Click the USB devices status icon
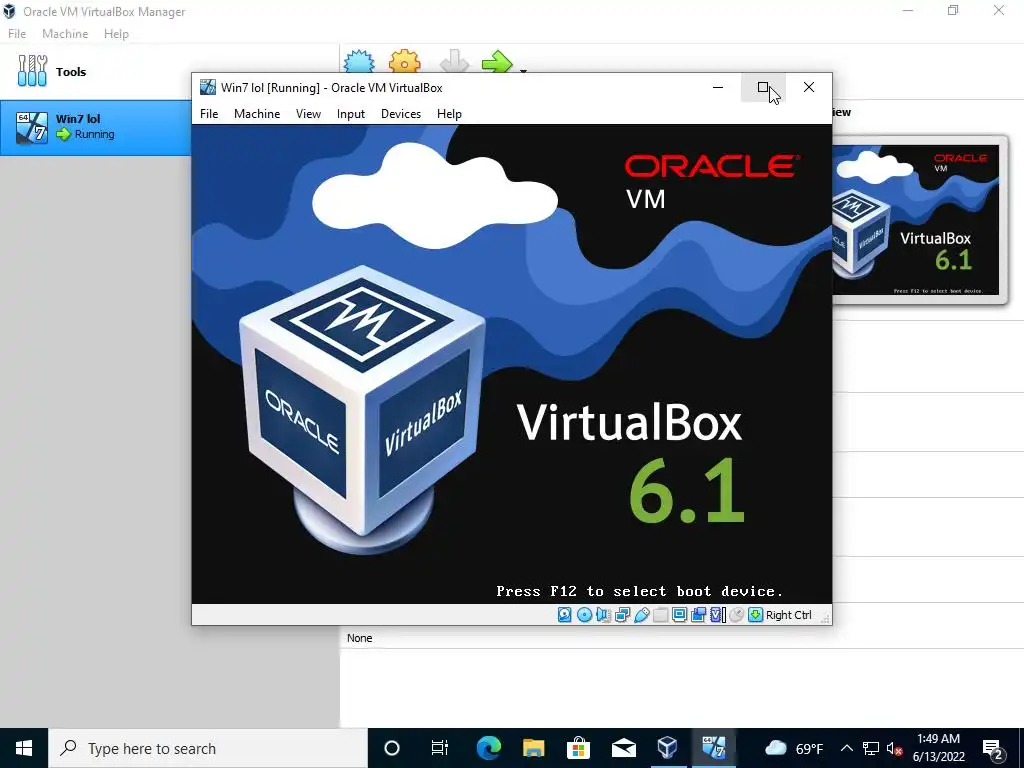The image size is (1024, 768). click(x=641, y=615)
